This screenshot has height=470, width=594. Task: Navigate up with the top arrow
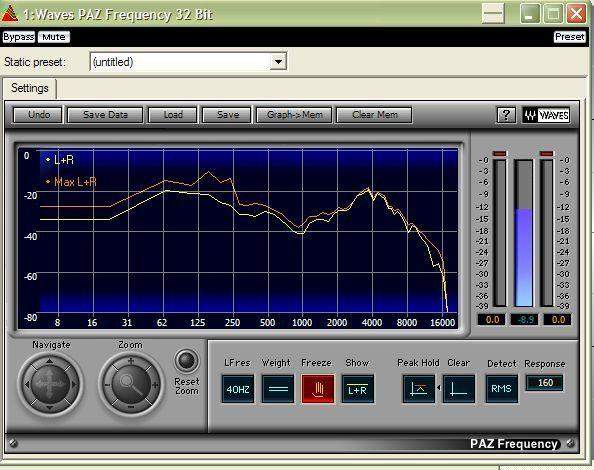tap(50, 362)
